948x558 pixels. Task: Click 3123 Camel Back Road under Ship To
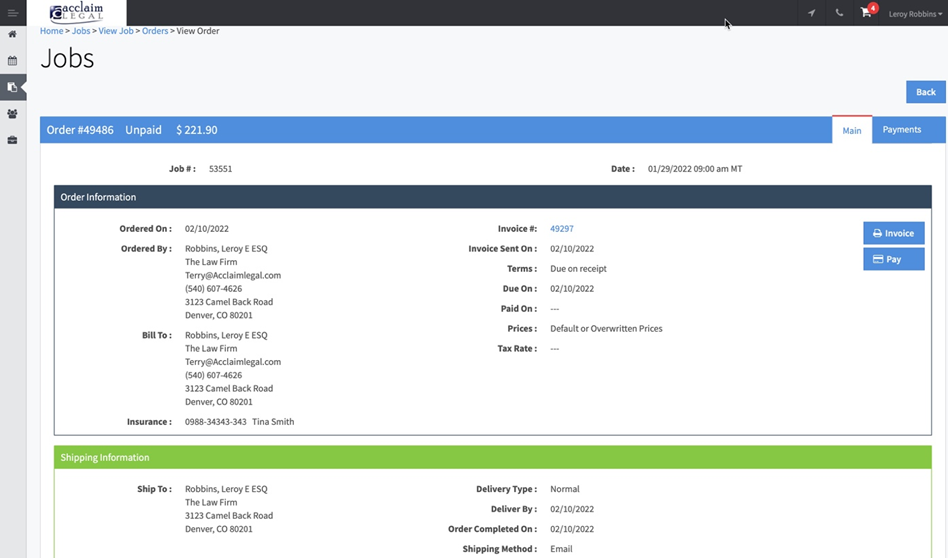point(229,515)
